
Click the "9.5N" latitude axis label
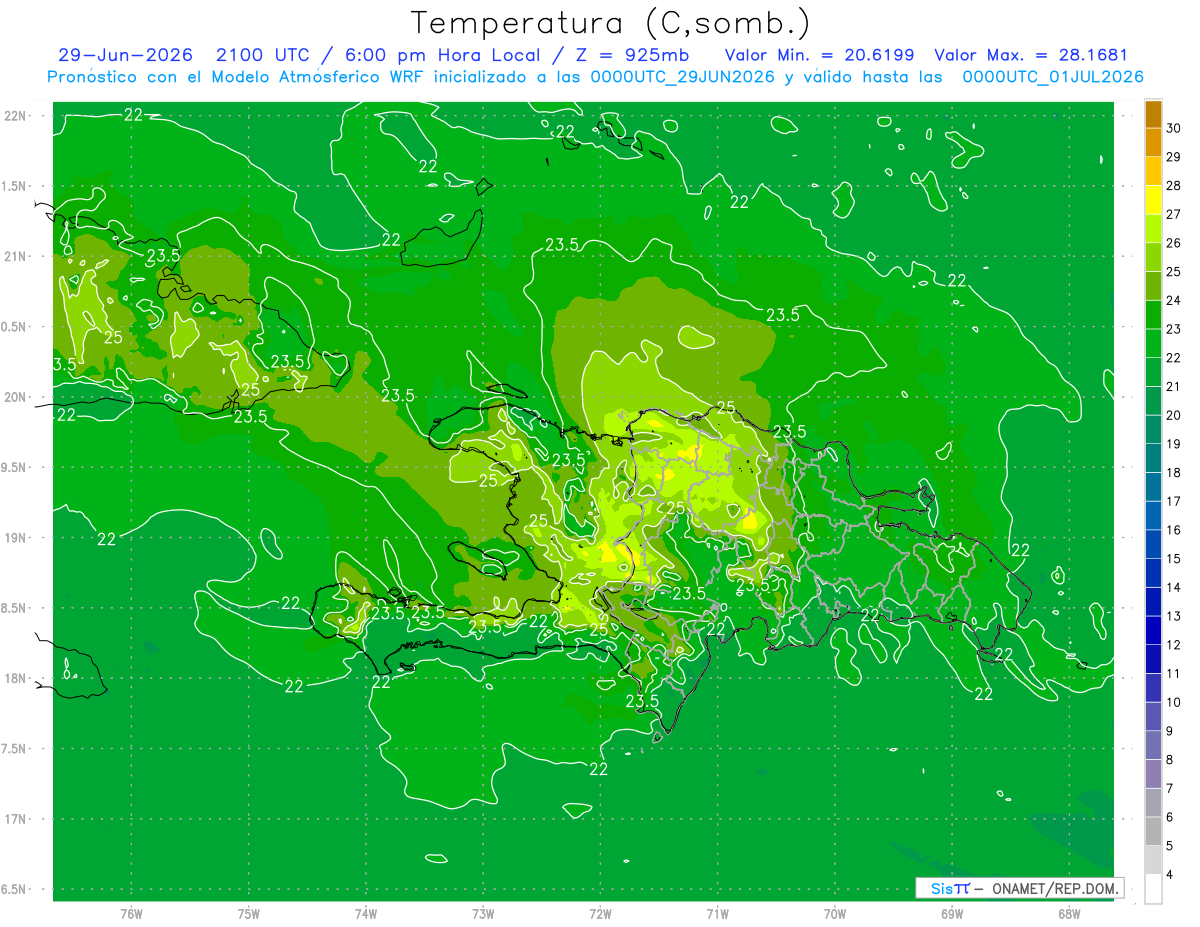[x=15, y=467]
